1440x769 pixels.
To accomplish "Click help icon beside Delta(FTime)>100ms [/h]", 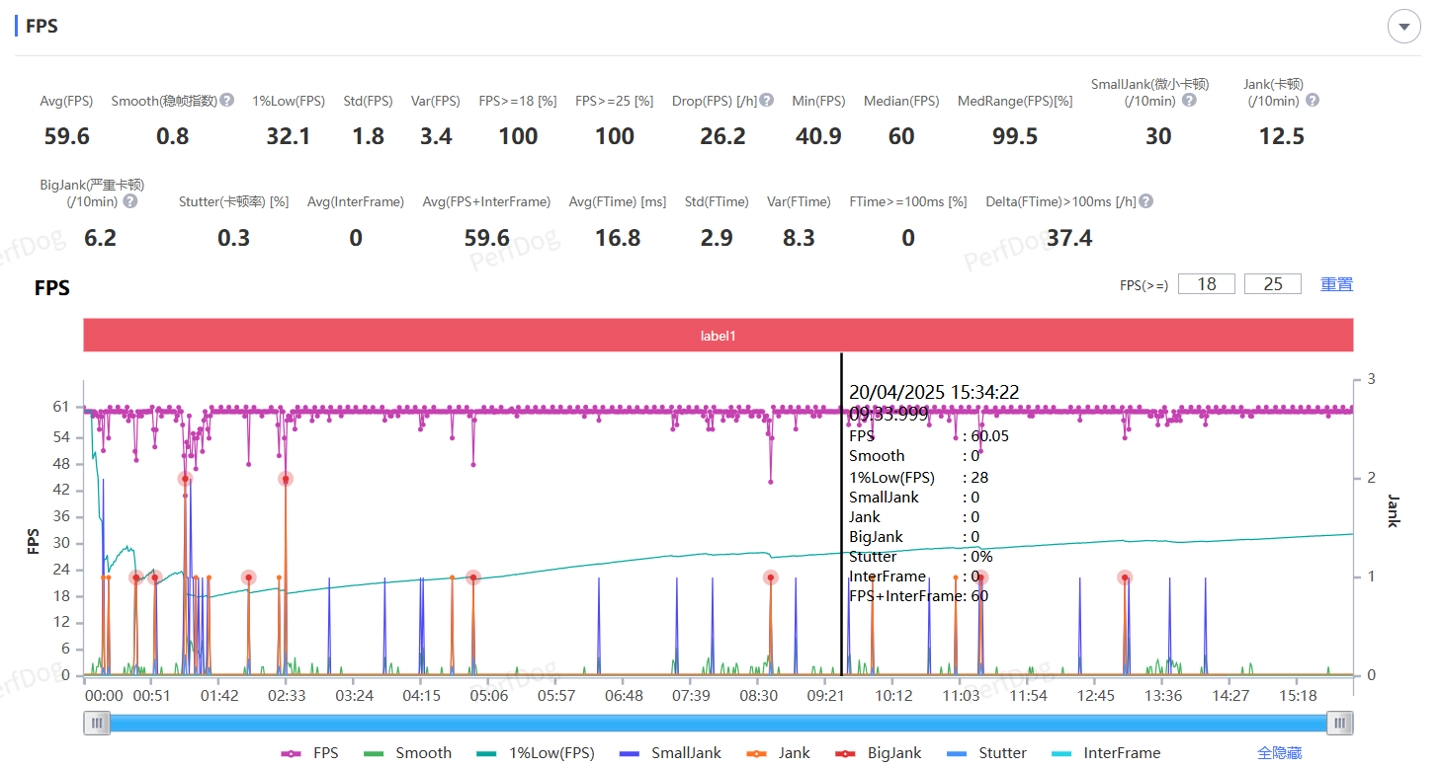I will (x=1146, y=201).
